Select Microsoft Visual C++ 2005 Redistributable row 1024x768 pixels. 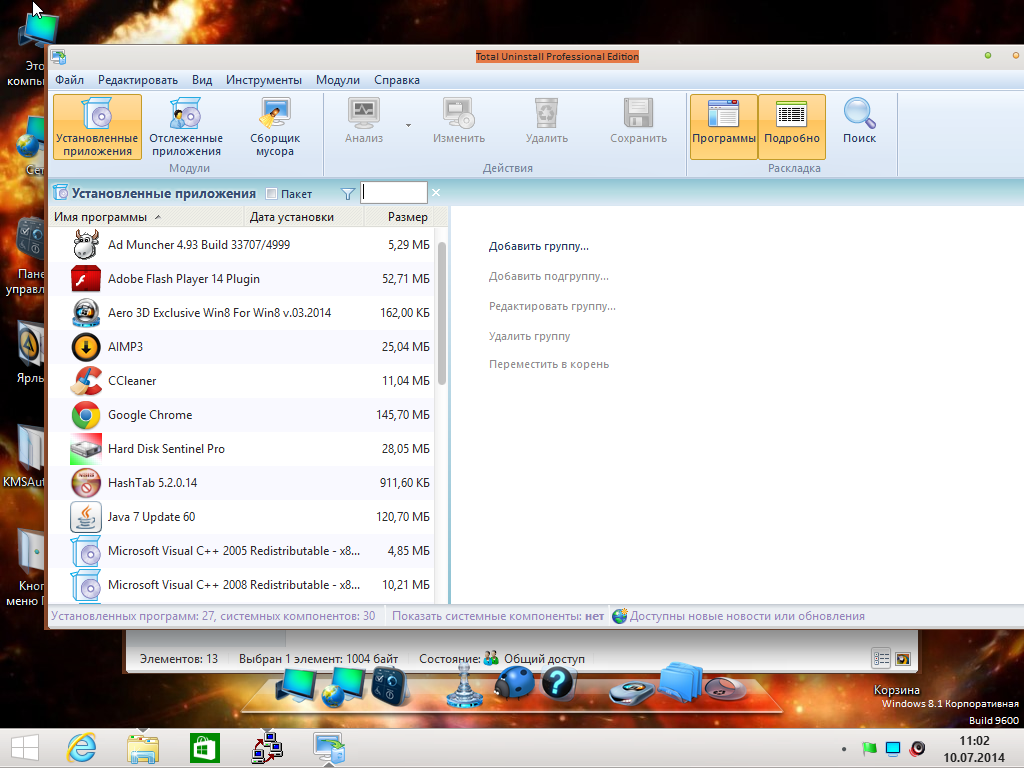241,551
